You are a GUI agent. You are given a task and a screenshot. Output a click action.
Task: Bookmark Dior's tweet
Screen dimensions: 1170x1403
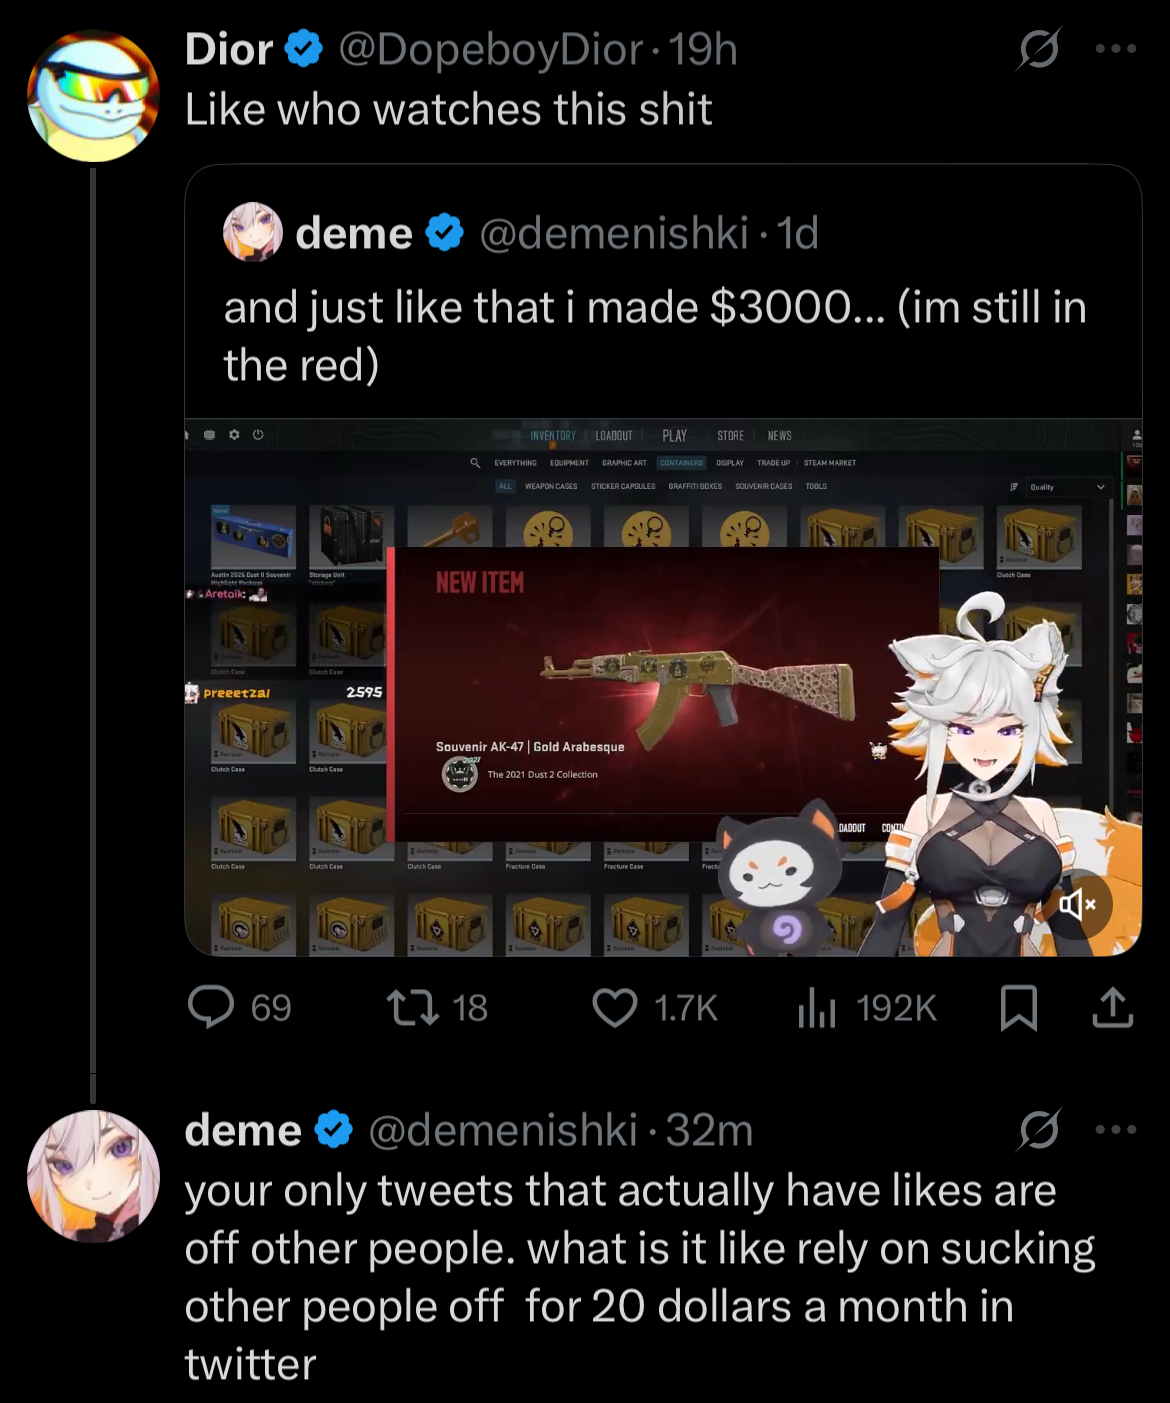click(x=1019, y=1007)
